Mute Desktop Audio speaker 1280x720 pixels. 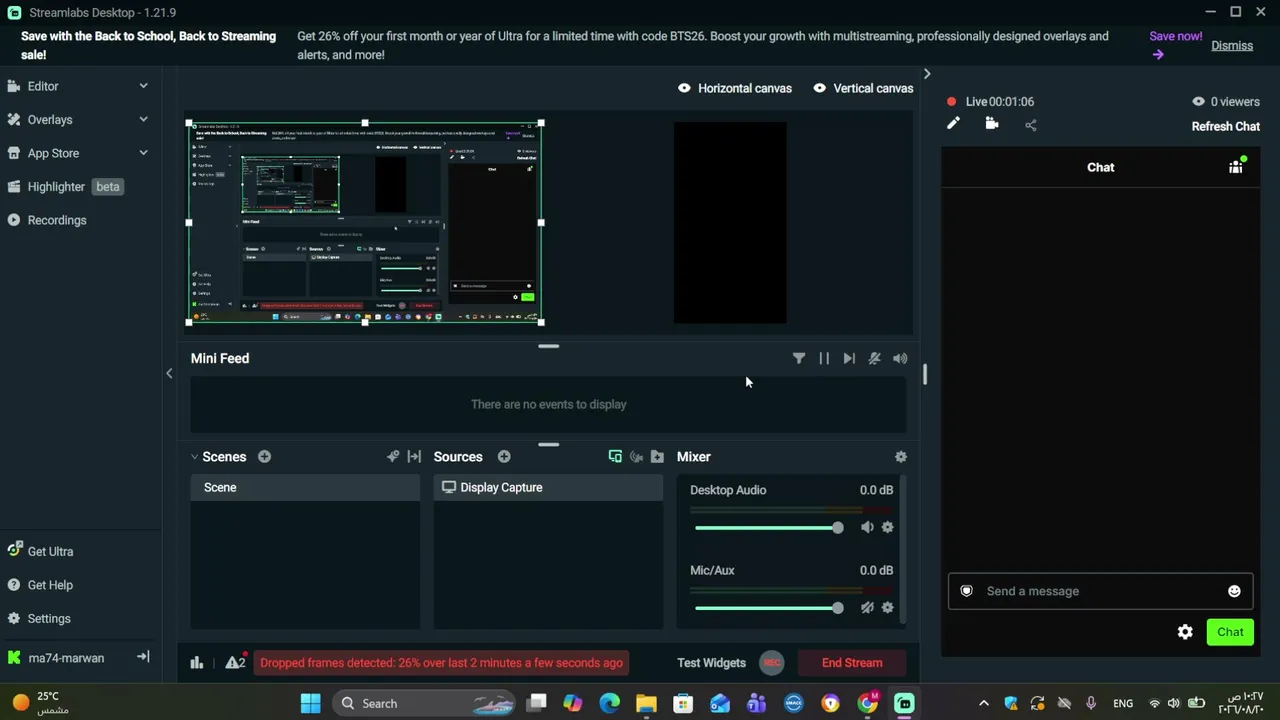tap(867, 527)
